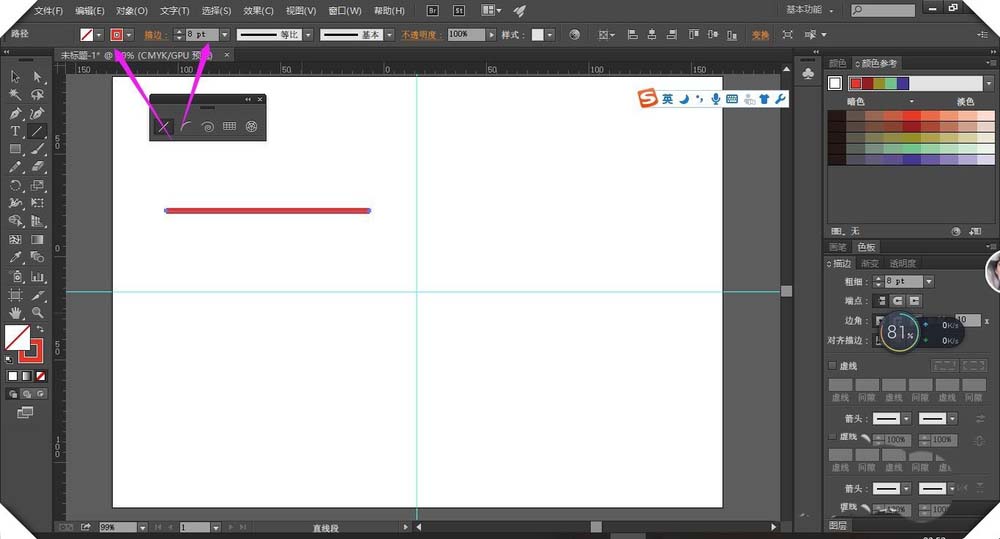1000x539 pixels.
Task: Click the 不透明度 opacity link
Action: tap(423, 34)
